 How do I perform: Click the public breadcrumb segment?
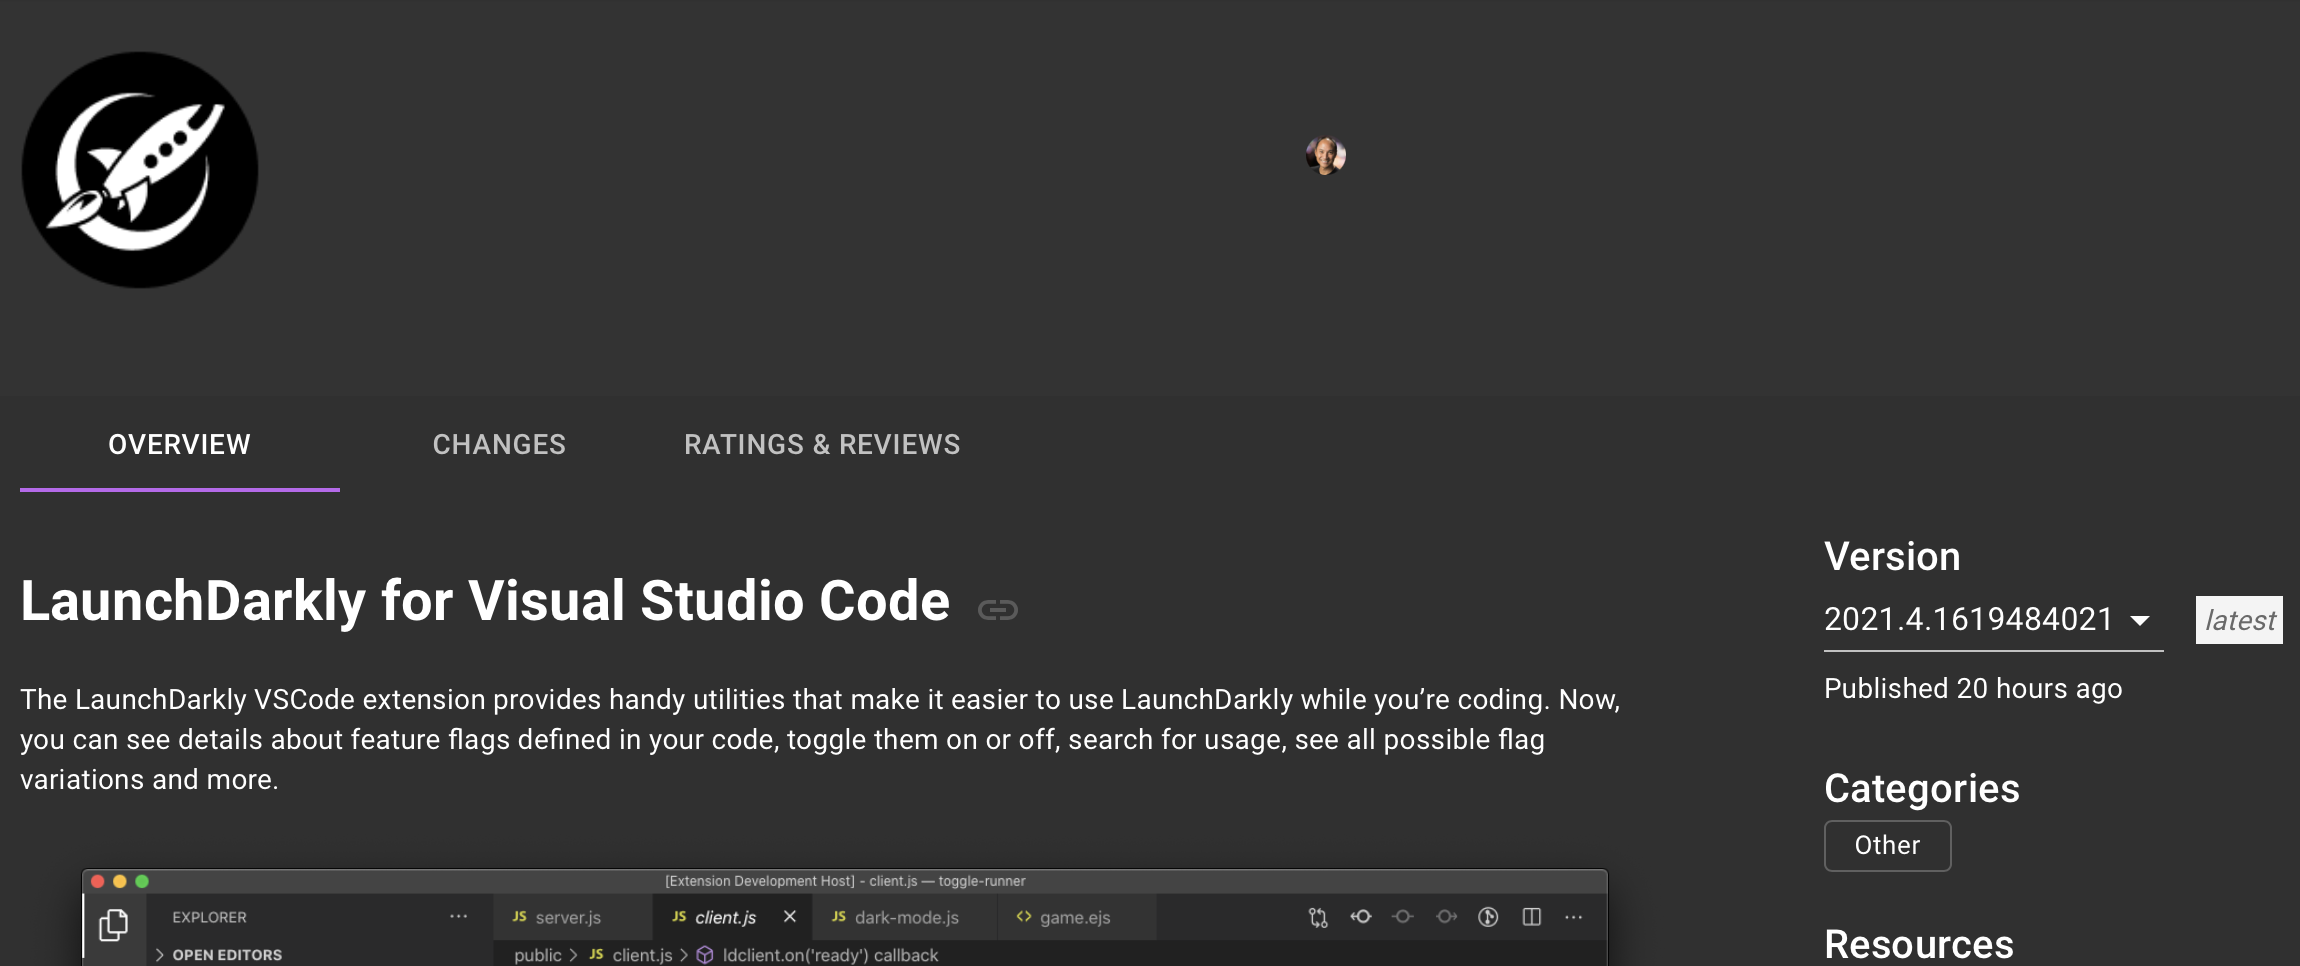click(538, 955)
